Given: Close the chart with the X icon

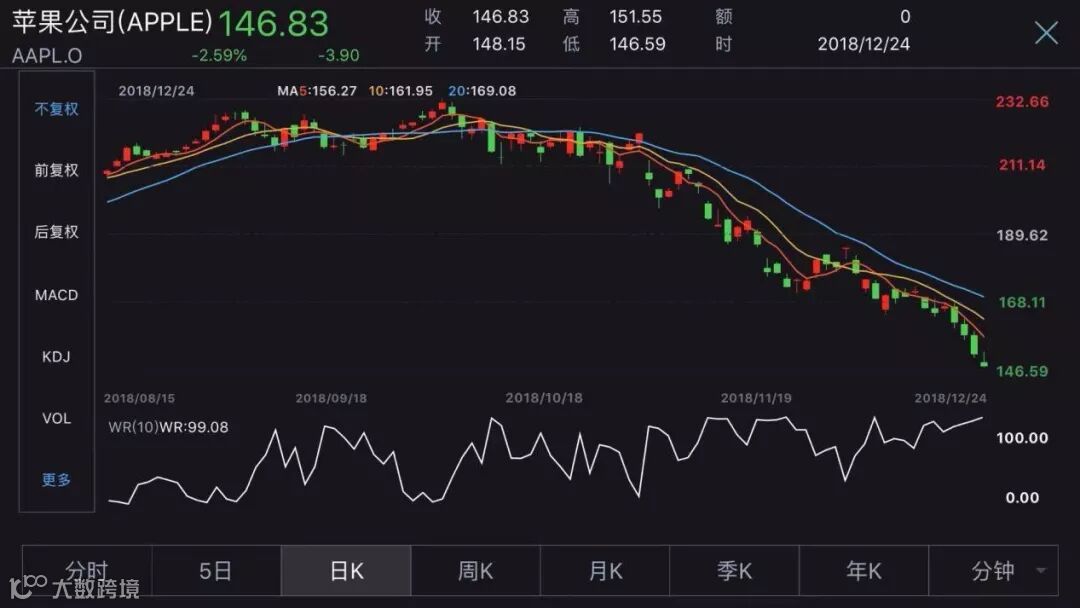Looking at the screenshot, I should pyautogui.click(x=1046, y=32).
